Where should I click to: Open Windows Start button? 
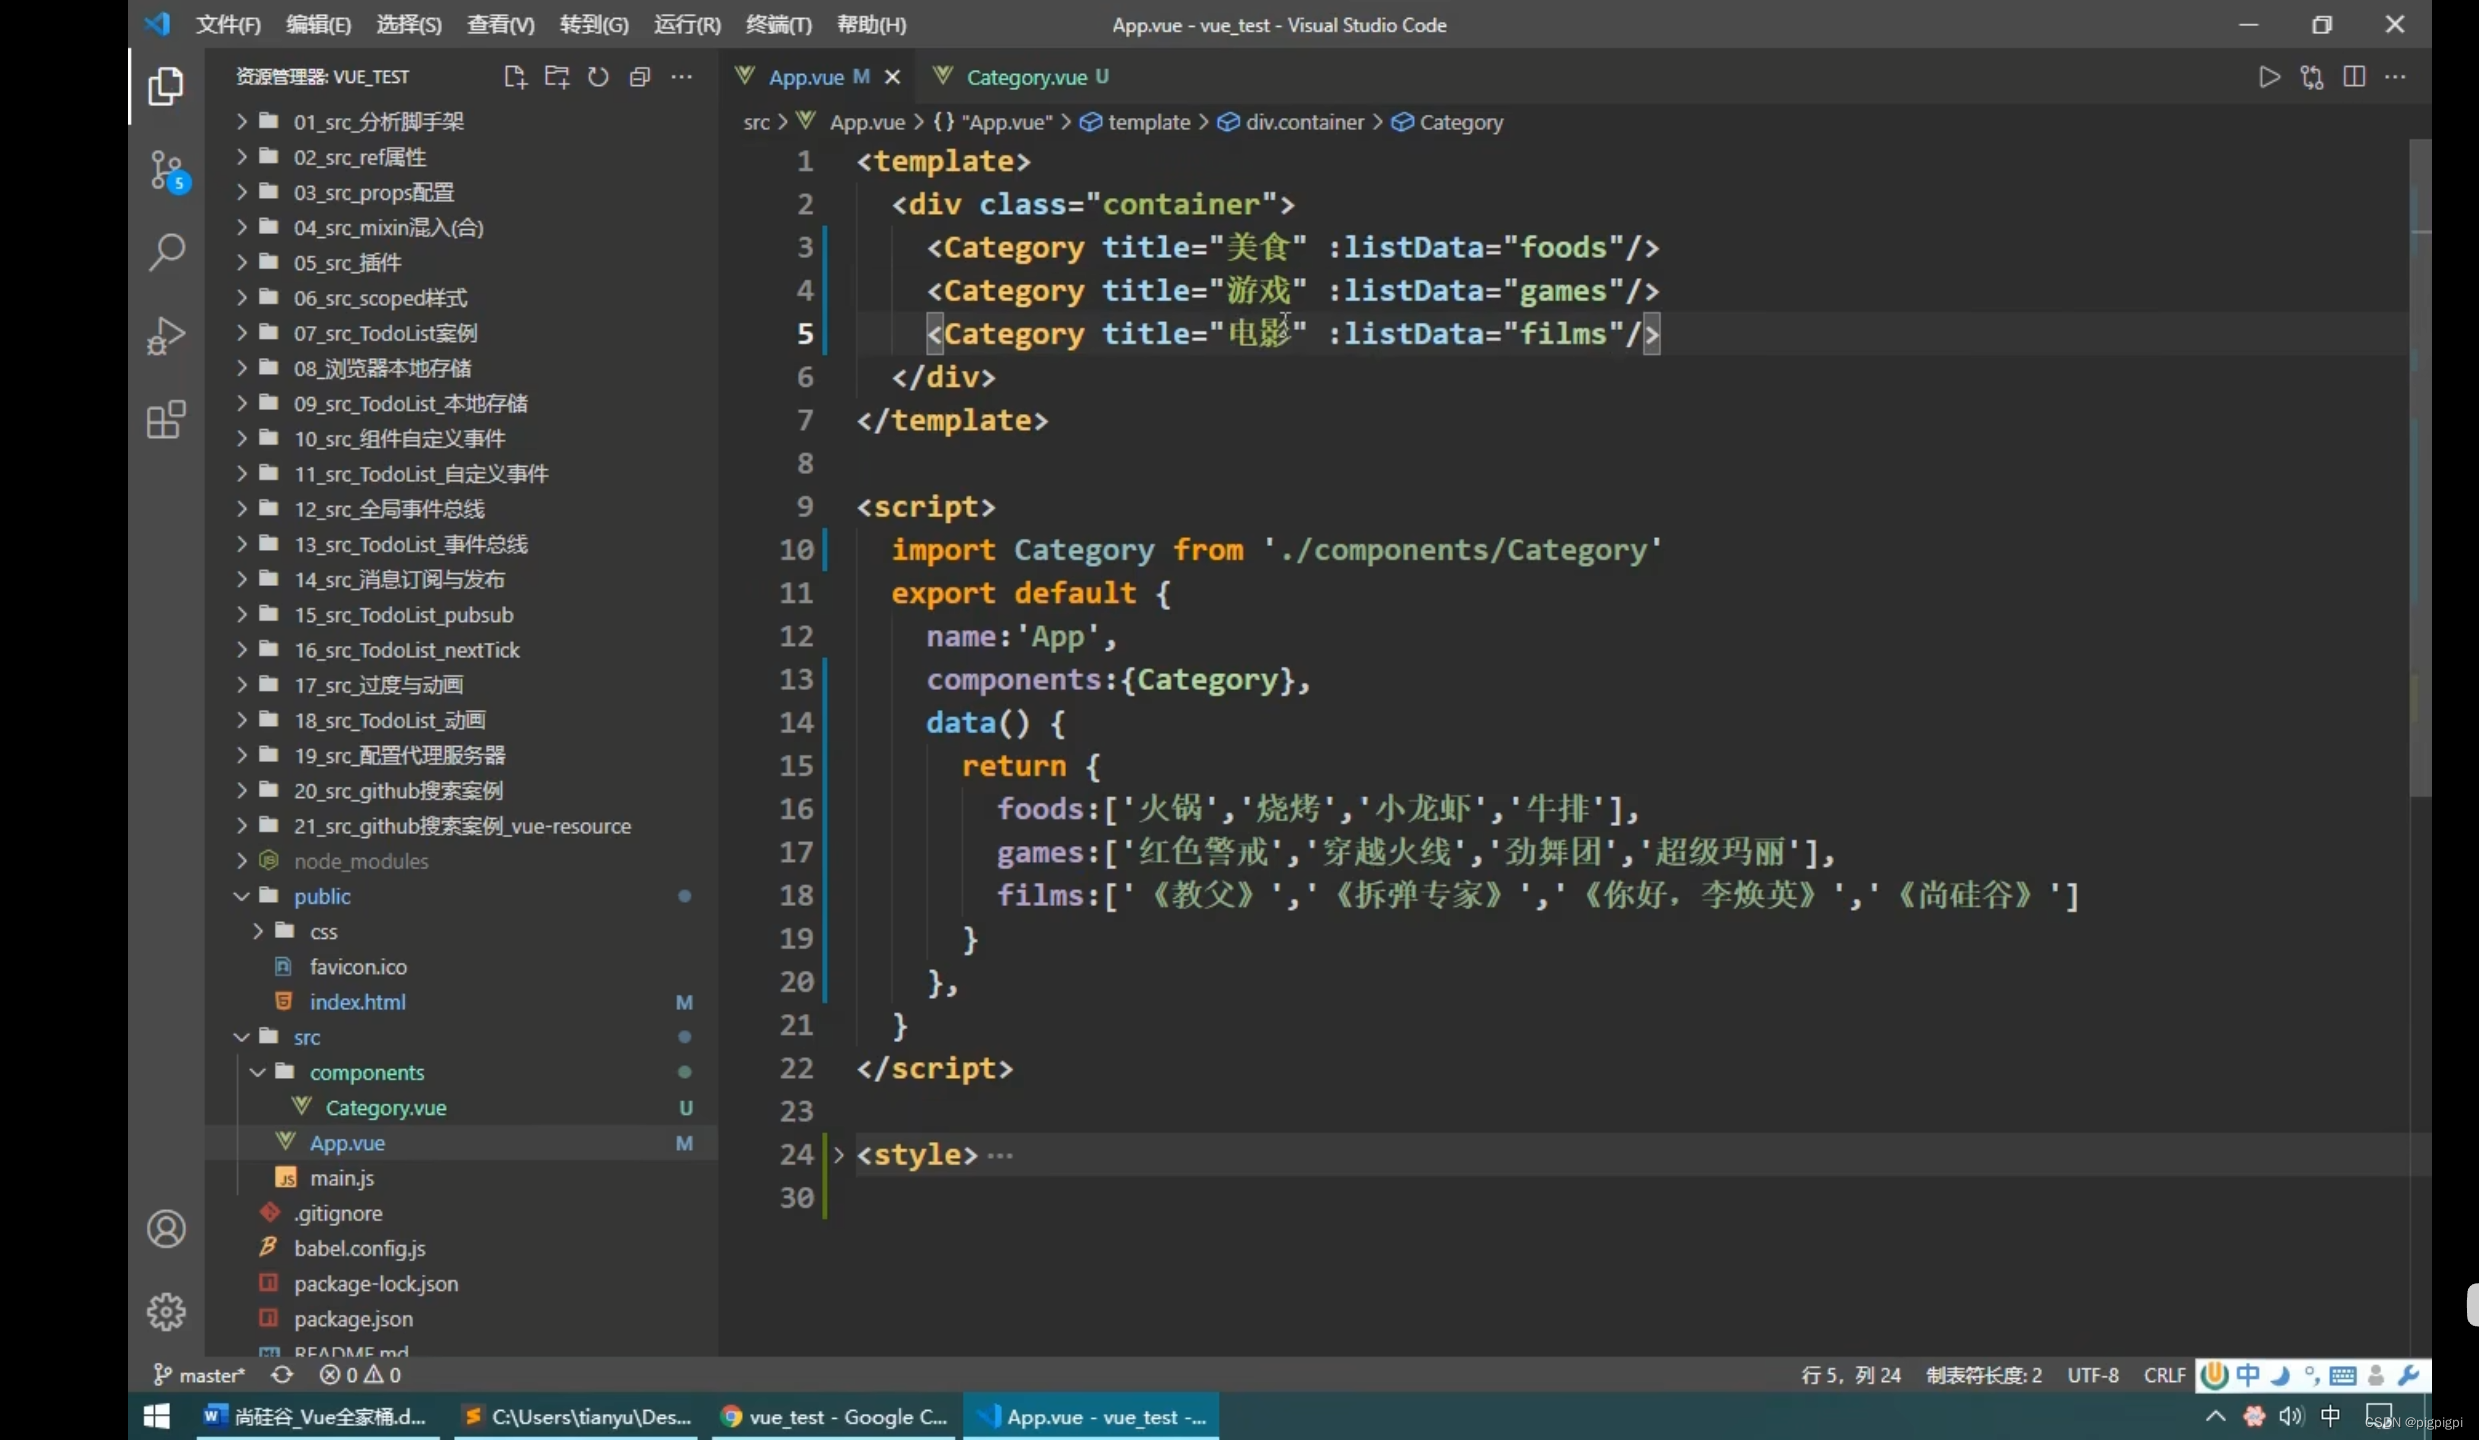(x=157, y=1417)
